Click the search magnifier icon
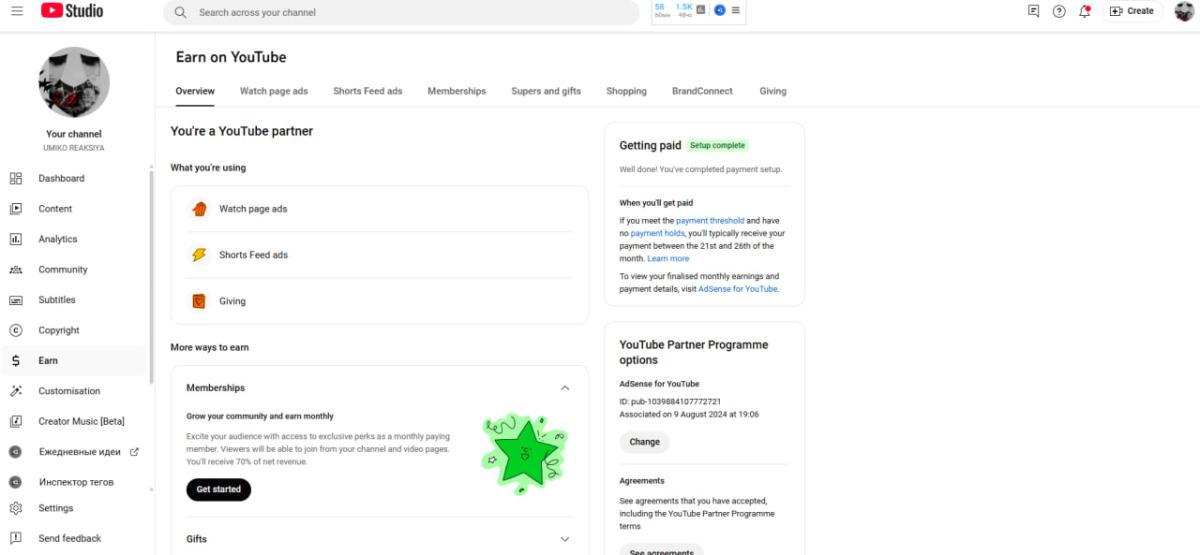Image resolution: width=1200 pixels, height=555 pixels. coord(180,12)
